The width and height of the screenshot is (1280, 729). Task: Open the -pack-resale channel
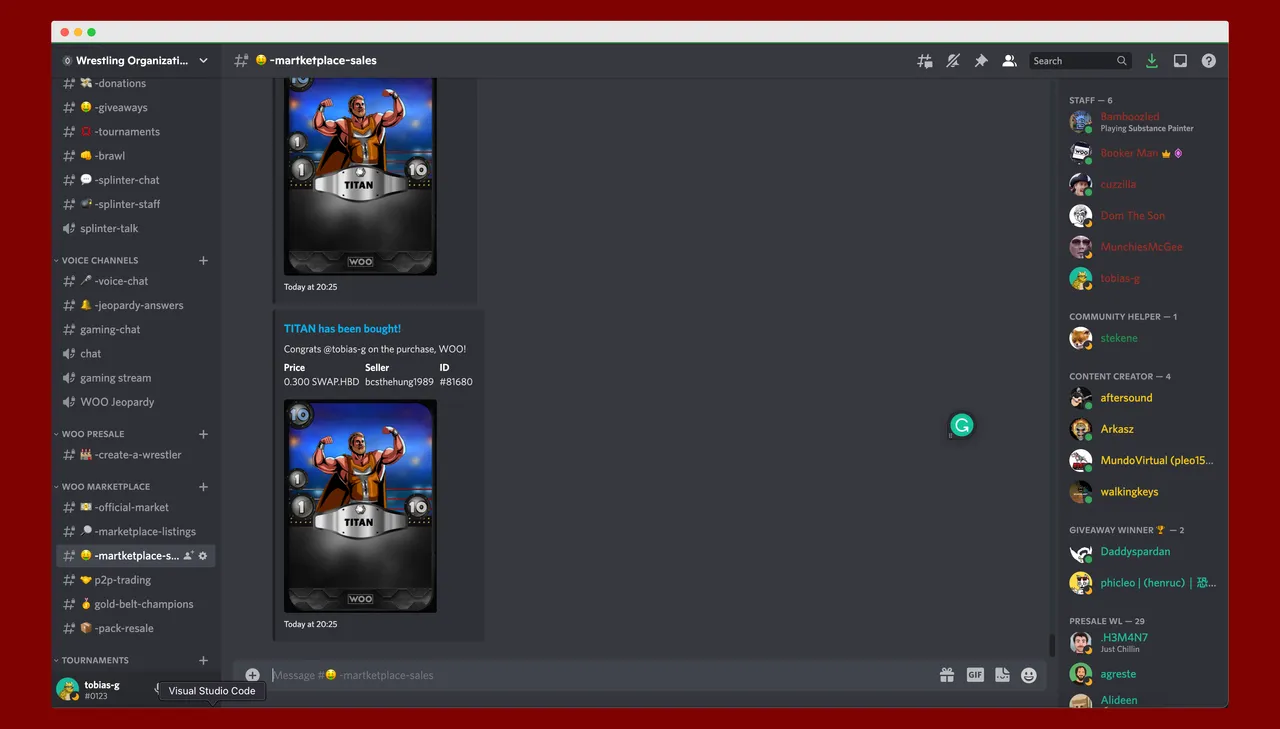tap(135, 628)
